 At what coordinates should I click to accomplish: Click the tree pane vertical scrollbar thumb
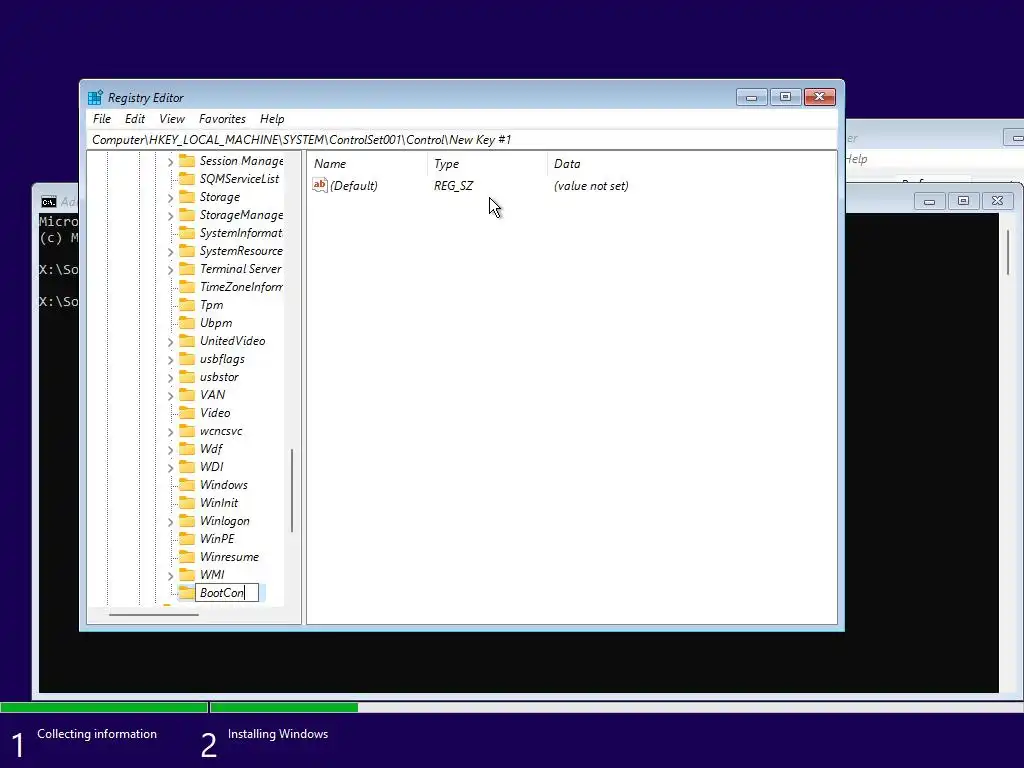coord(291,490)
